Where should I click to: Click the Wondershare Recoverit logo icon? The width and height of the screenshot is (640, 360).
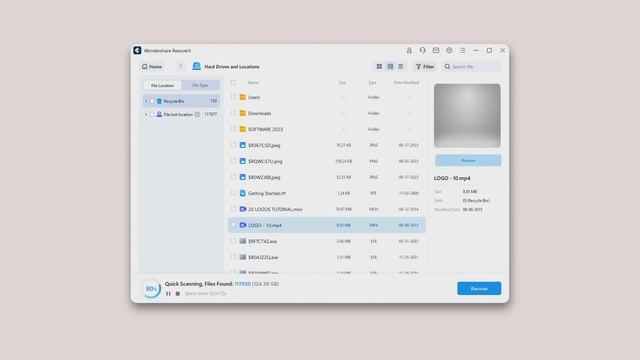tap(137, 50)
